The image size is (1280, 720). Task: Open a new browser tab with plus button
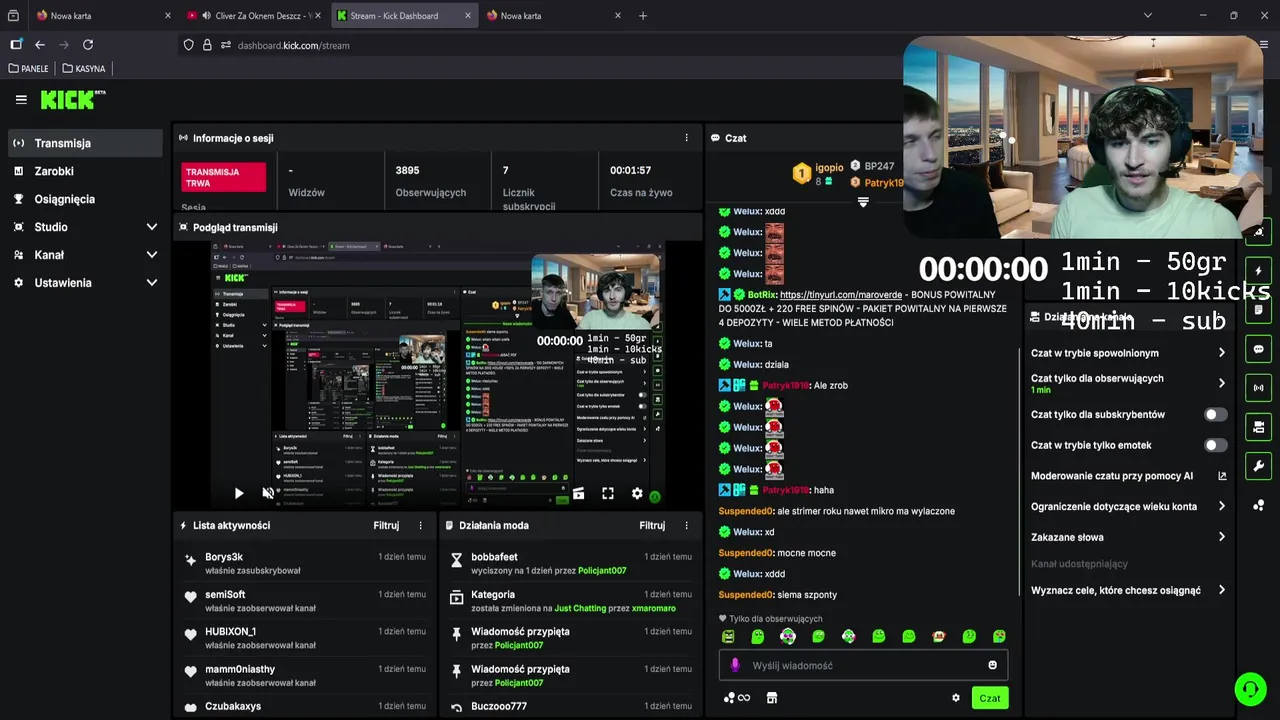tap(643, 16)
